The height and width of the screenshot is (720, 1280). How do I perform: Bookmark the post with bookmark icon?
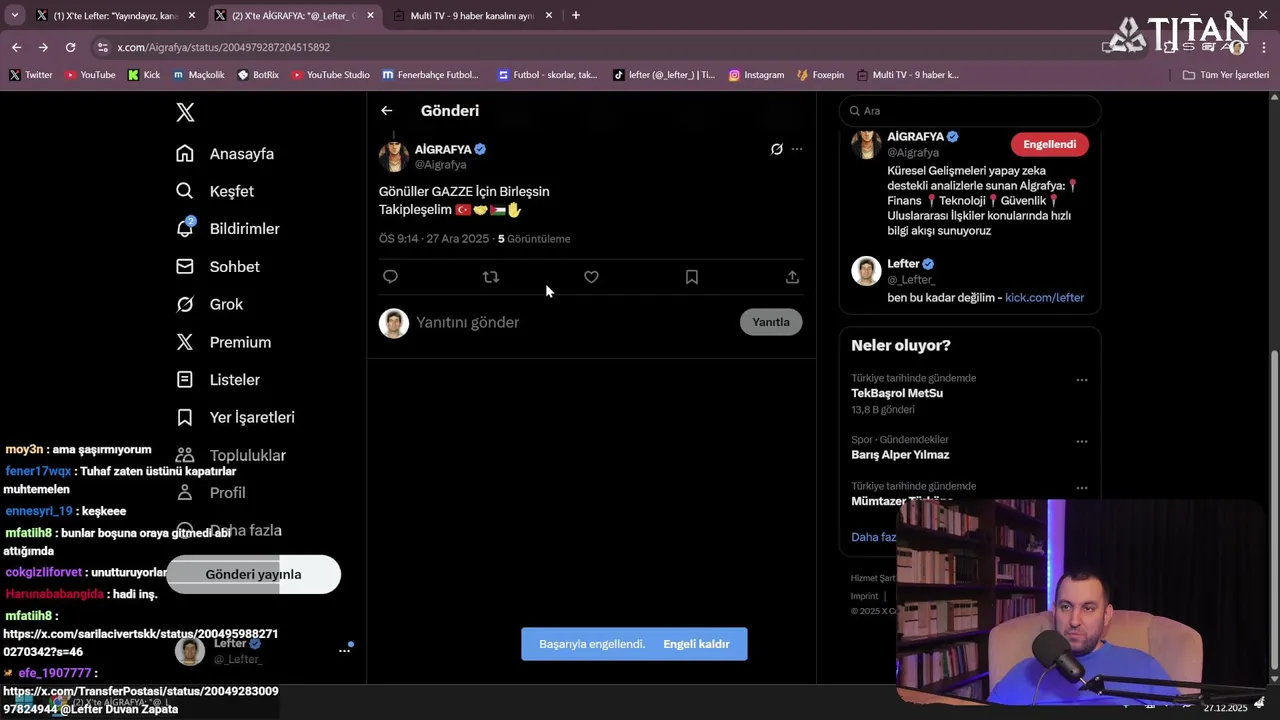tap(692, 277)
